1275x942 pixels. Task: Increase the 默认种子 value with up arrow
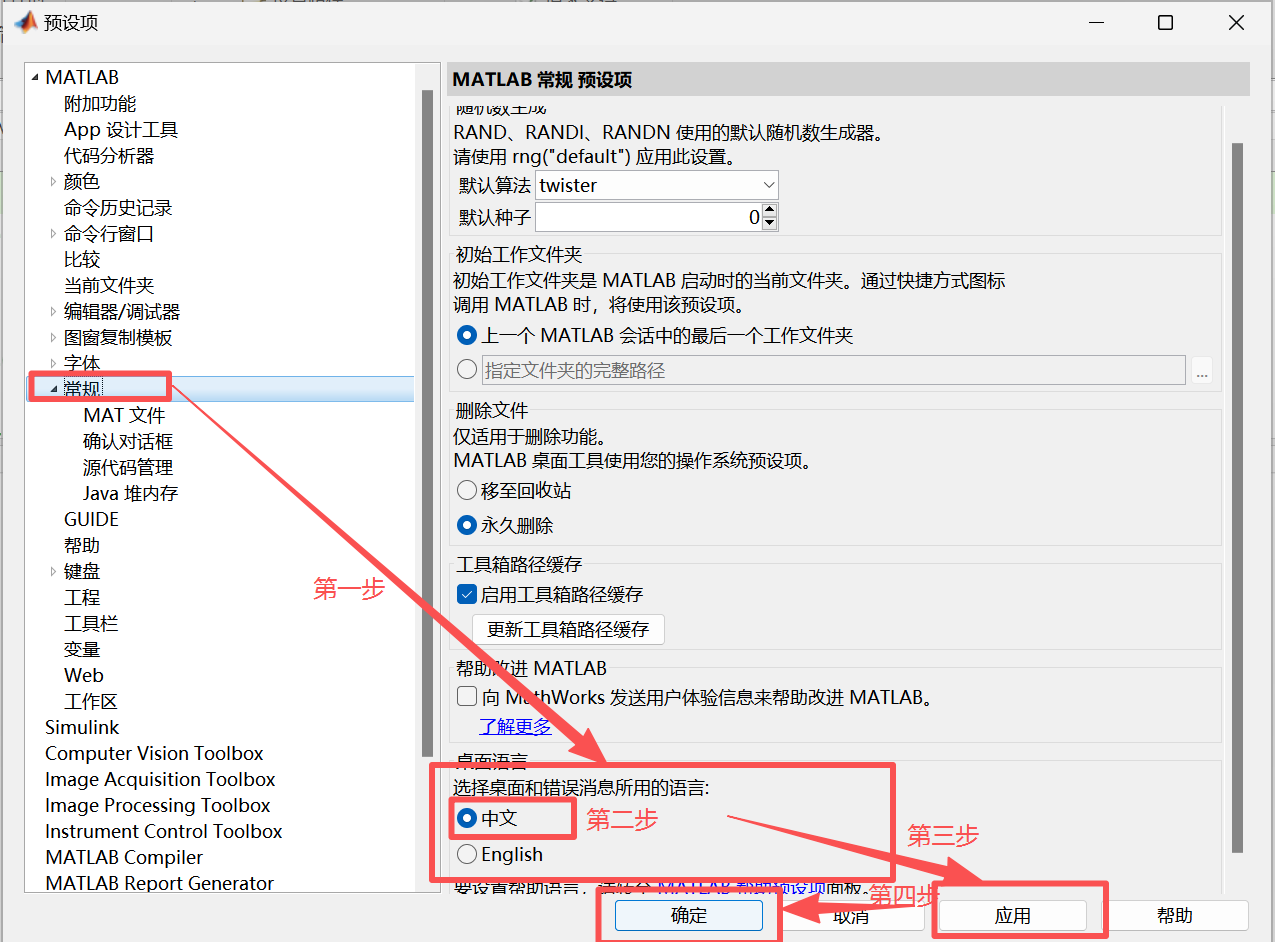click(x=769, y=211)
